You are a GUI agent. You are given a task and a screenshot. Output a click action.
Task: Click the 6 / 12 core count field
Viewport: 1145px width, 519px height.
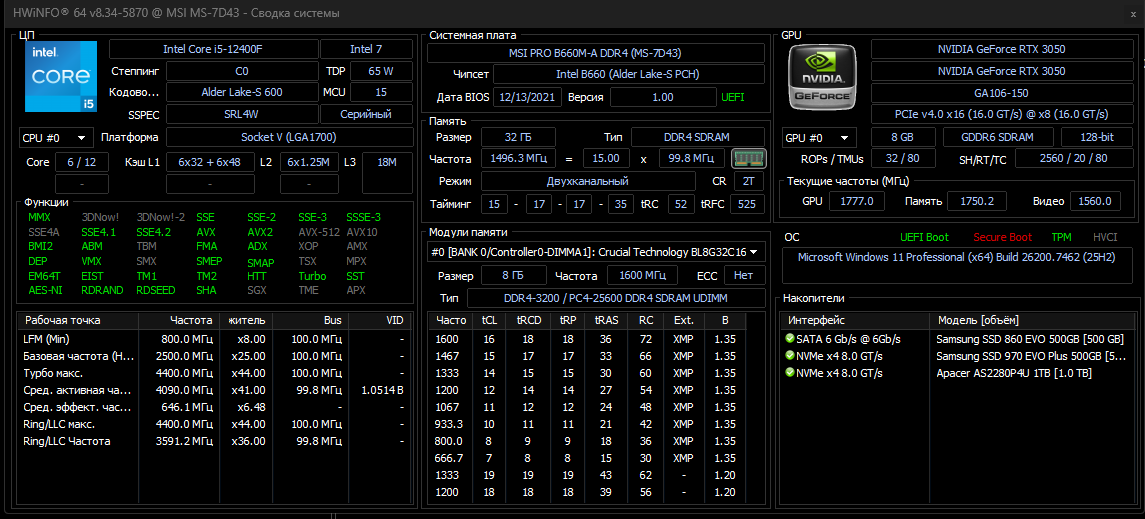(x=82, y=162)
